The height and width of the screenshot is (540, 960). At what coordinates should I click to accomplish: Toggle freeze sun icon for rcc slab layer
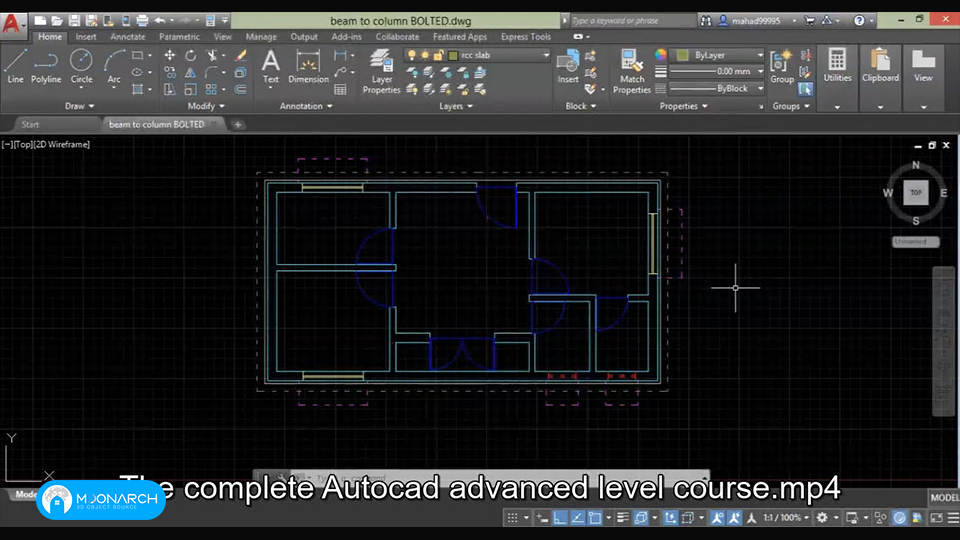pyautogui.click(x=425, y=55)
